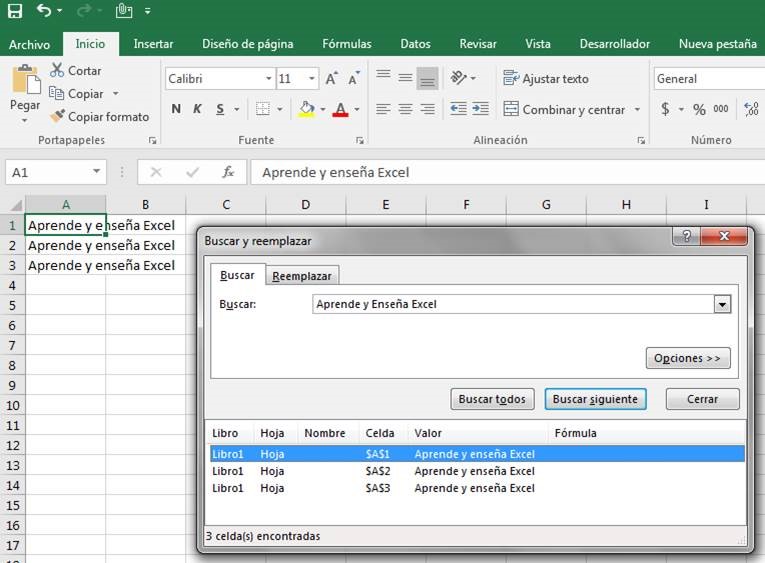Open the Calibri font name dropdown

tap(268, 79)
